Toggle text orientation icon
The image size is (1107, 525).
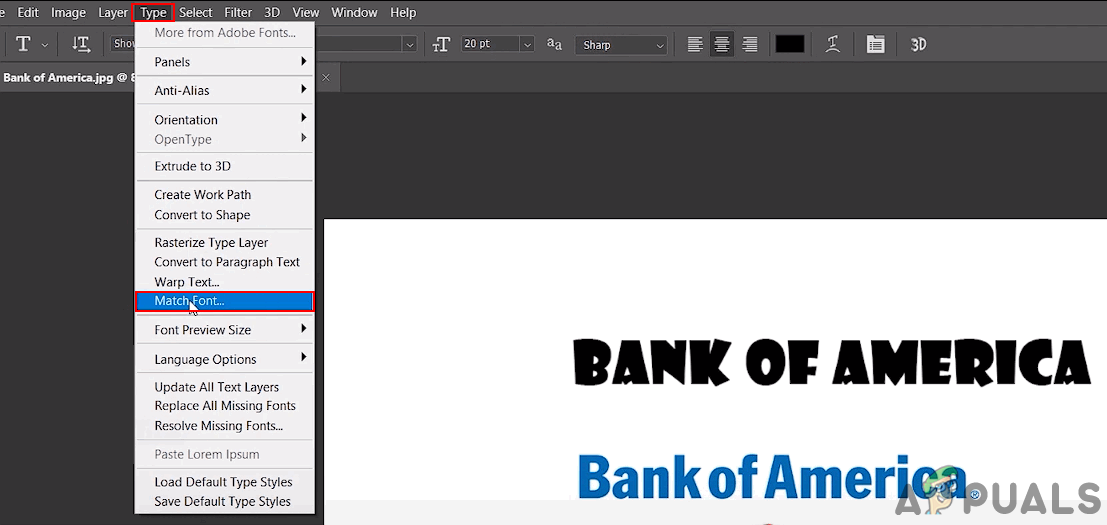(x=81, y=44)
